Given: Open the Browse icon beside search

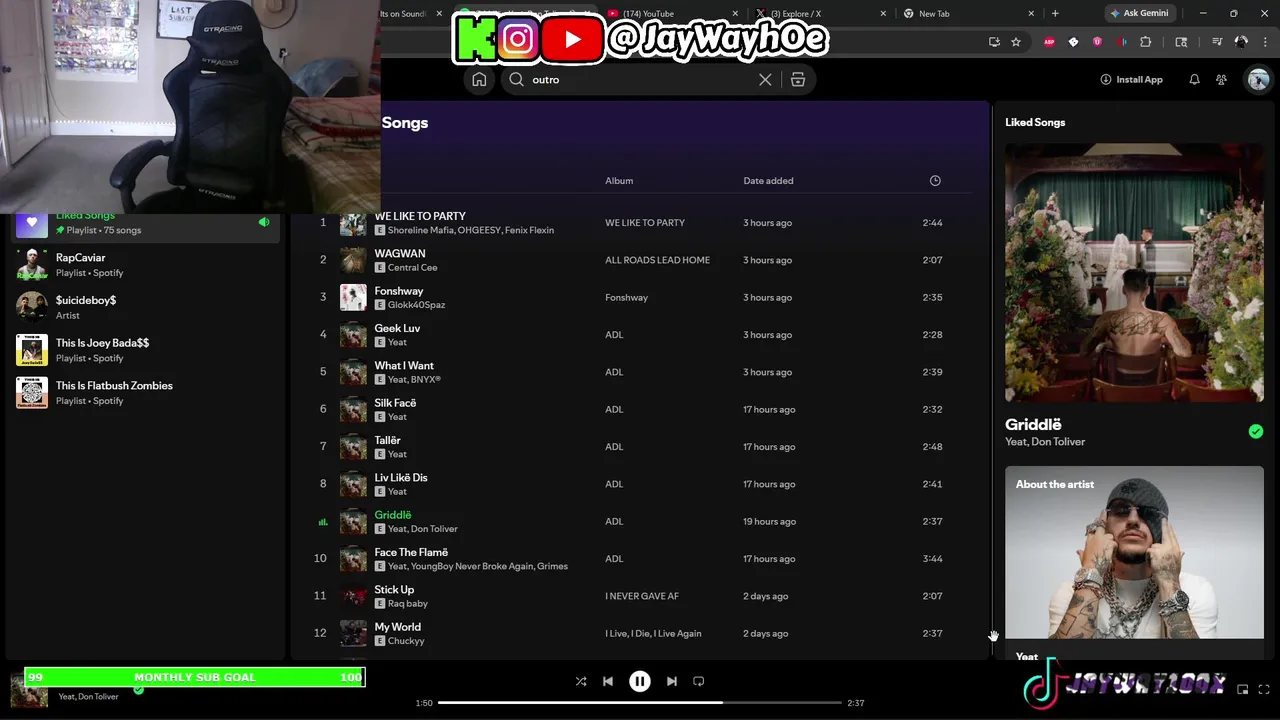Looking at the screenshot, I should [798, 80].
